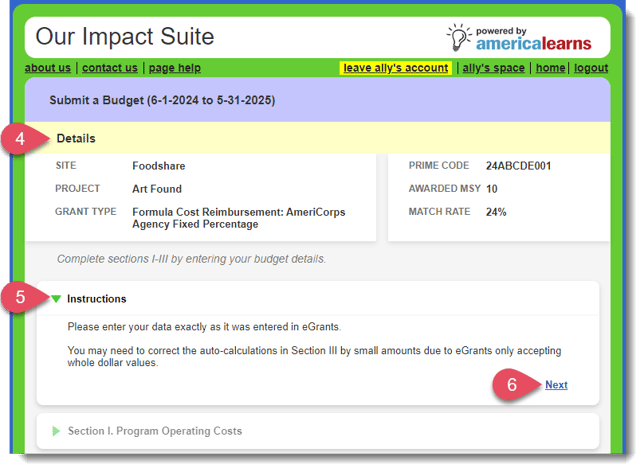Expand Section I using its green triangle
Screen dimensions: 644x472
57,431
